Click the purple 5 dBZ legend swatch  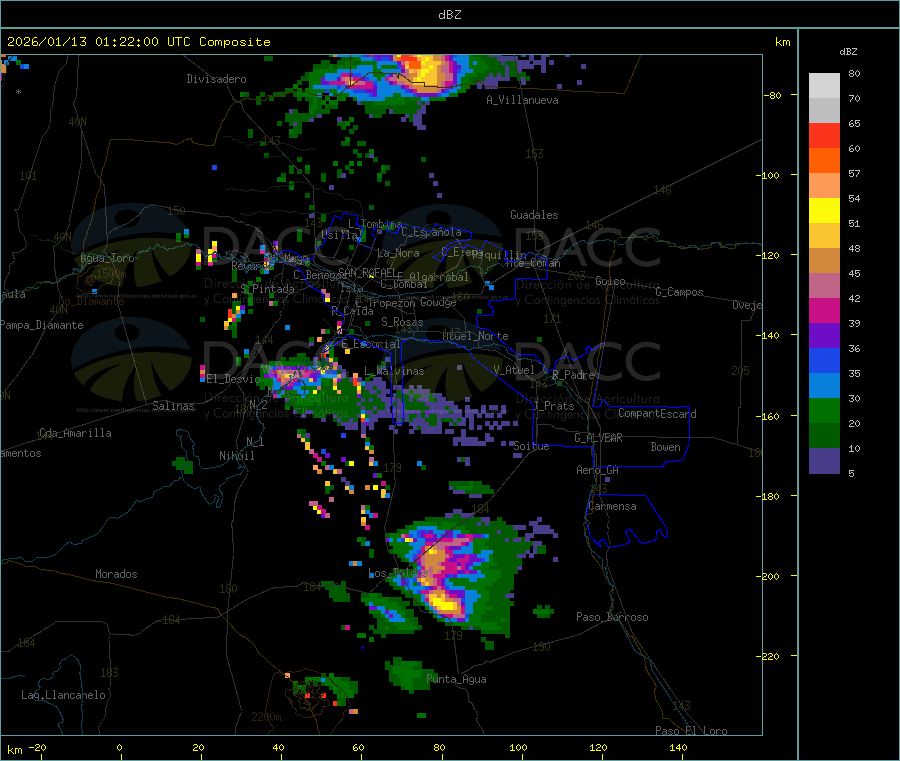[x=824, y=461]
